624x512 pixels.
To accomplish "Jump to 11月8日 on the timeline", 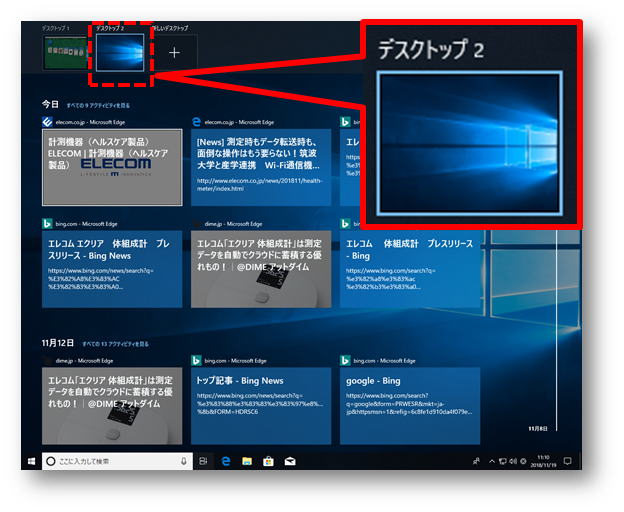I will [538, 428].
